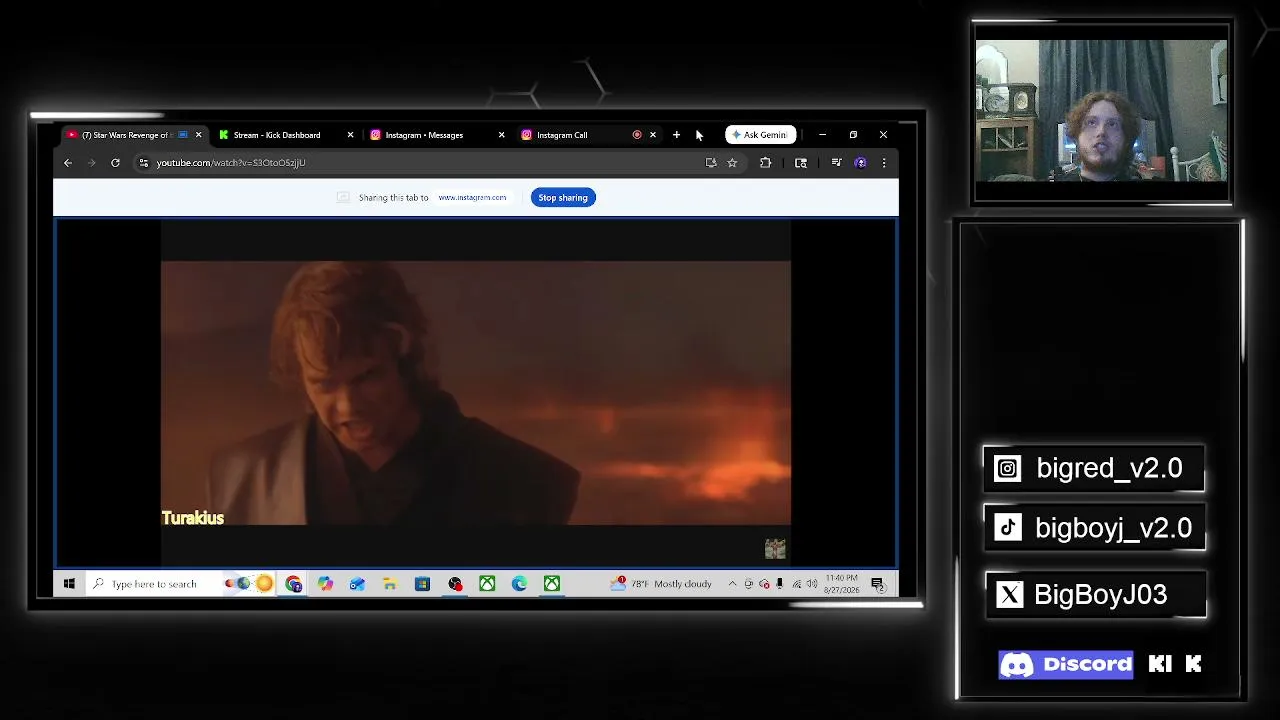Image resolution: width=1280 pixels, height=720 pixels.
Task: Open File Explorer from the taskbar
Action: tap(390, 584)
